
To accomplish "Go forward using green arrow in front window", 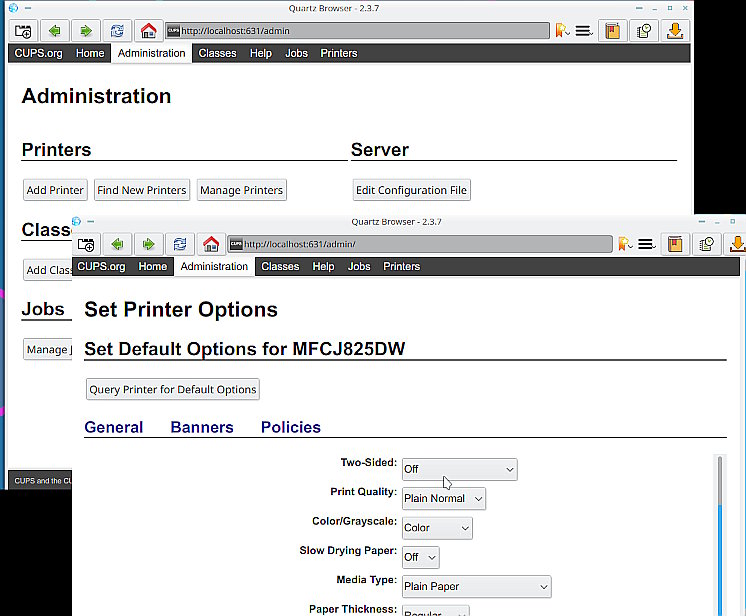I will (x=149, y=244).
